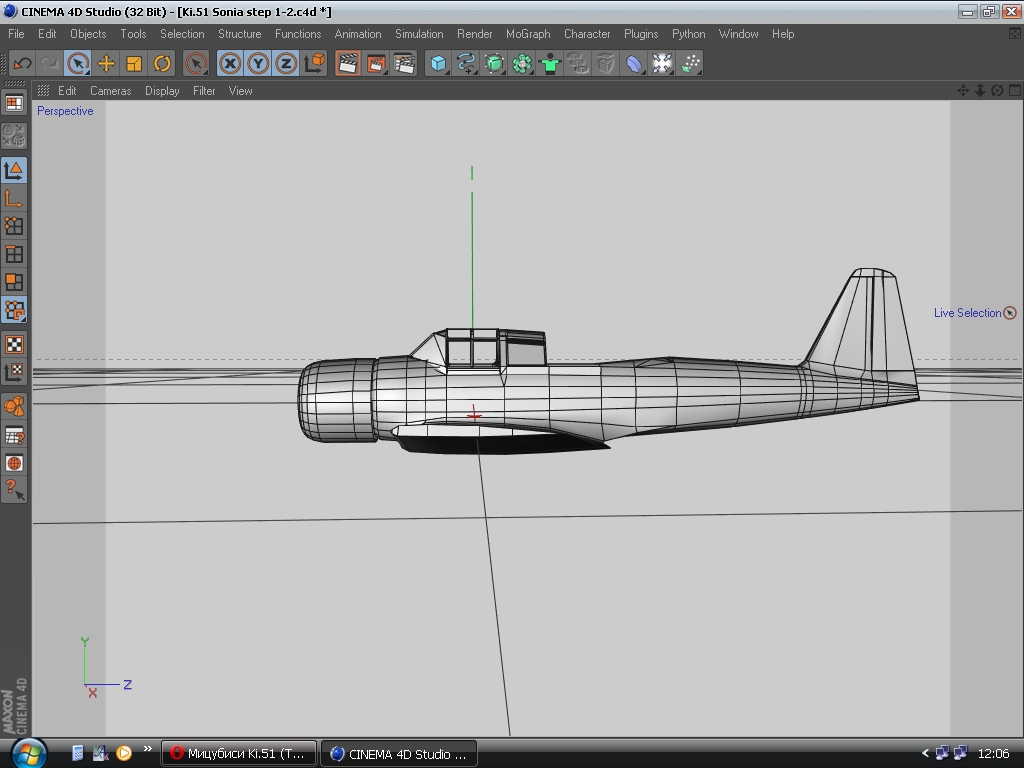Click the Undo arrow icon
The width and height of the screenshot is (1024, 768).
tap(22, 64)
